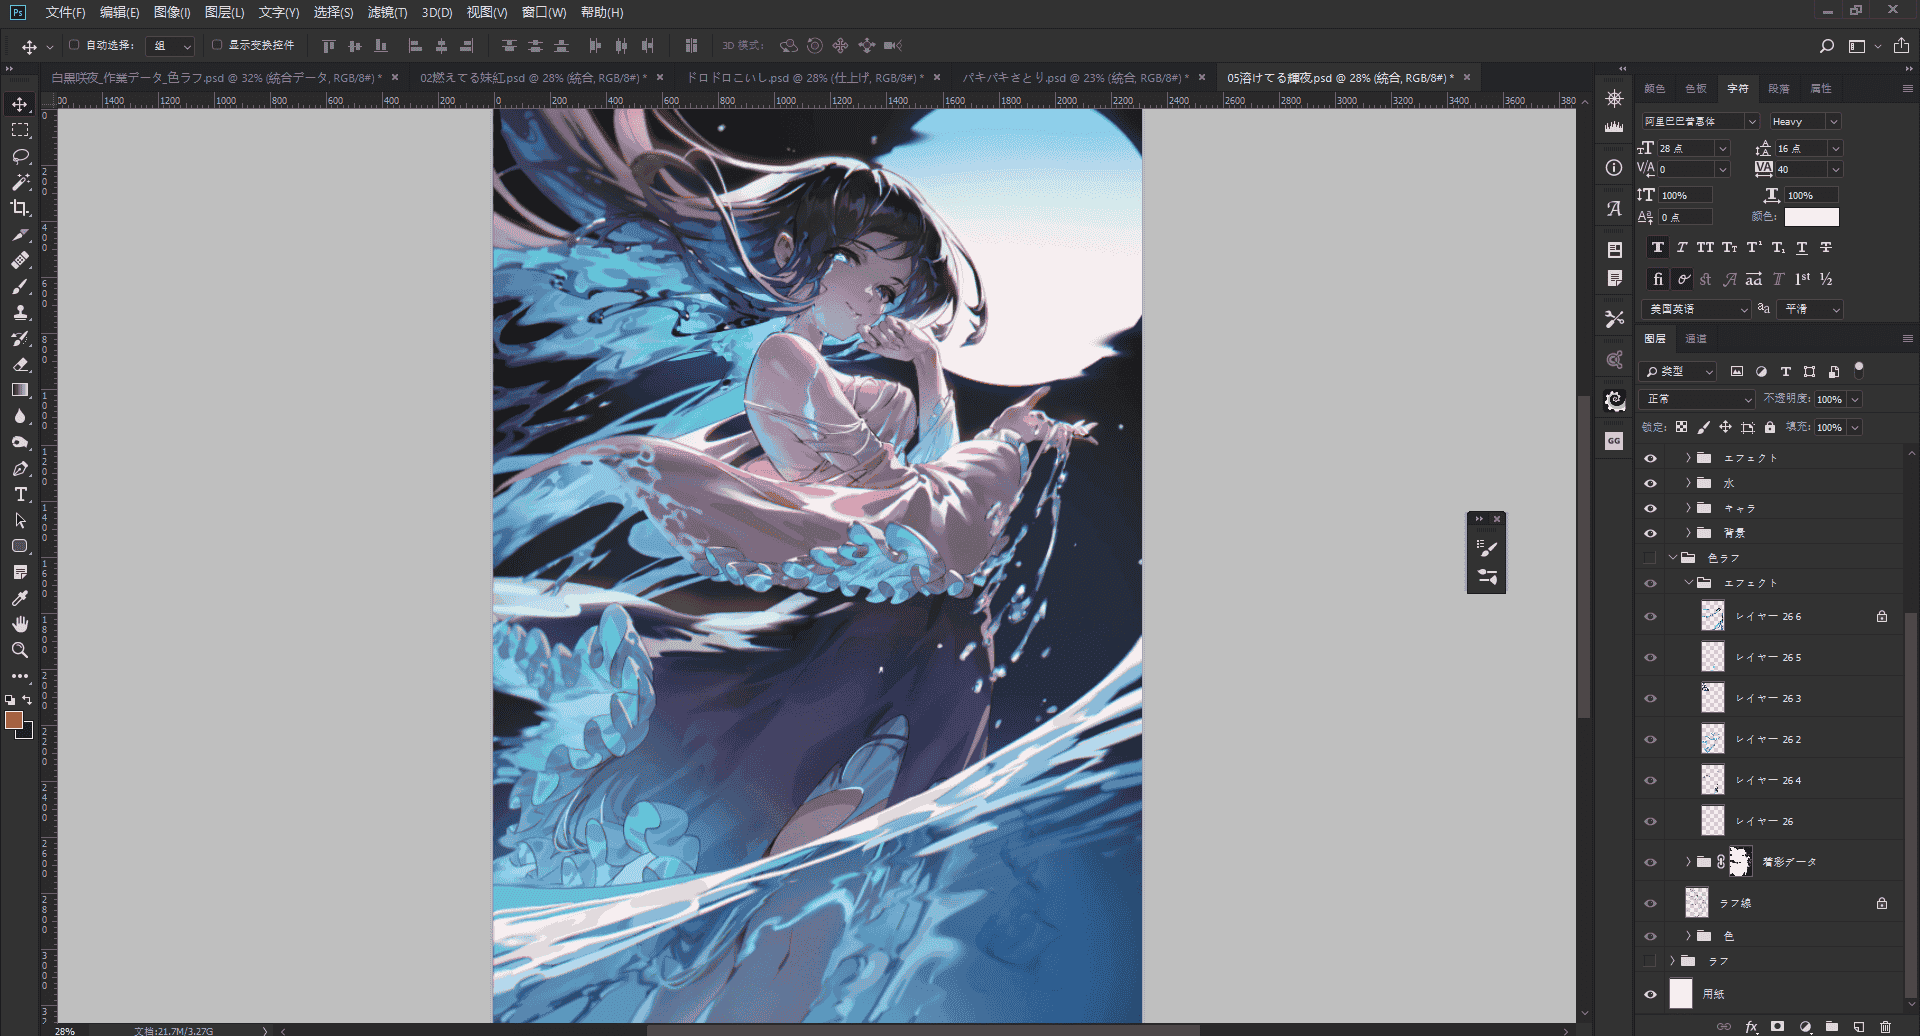Toggle faux bold in Character panel
This screenshot has height=1036, width=1920.
[1658, 248]
